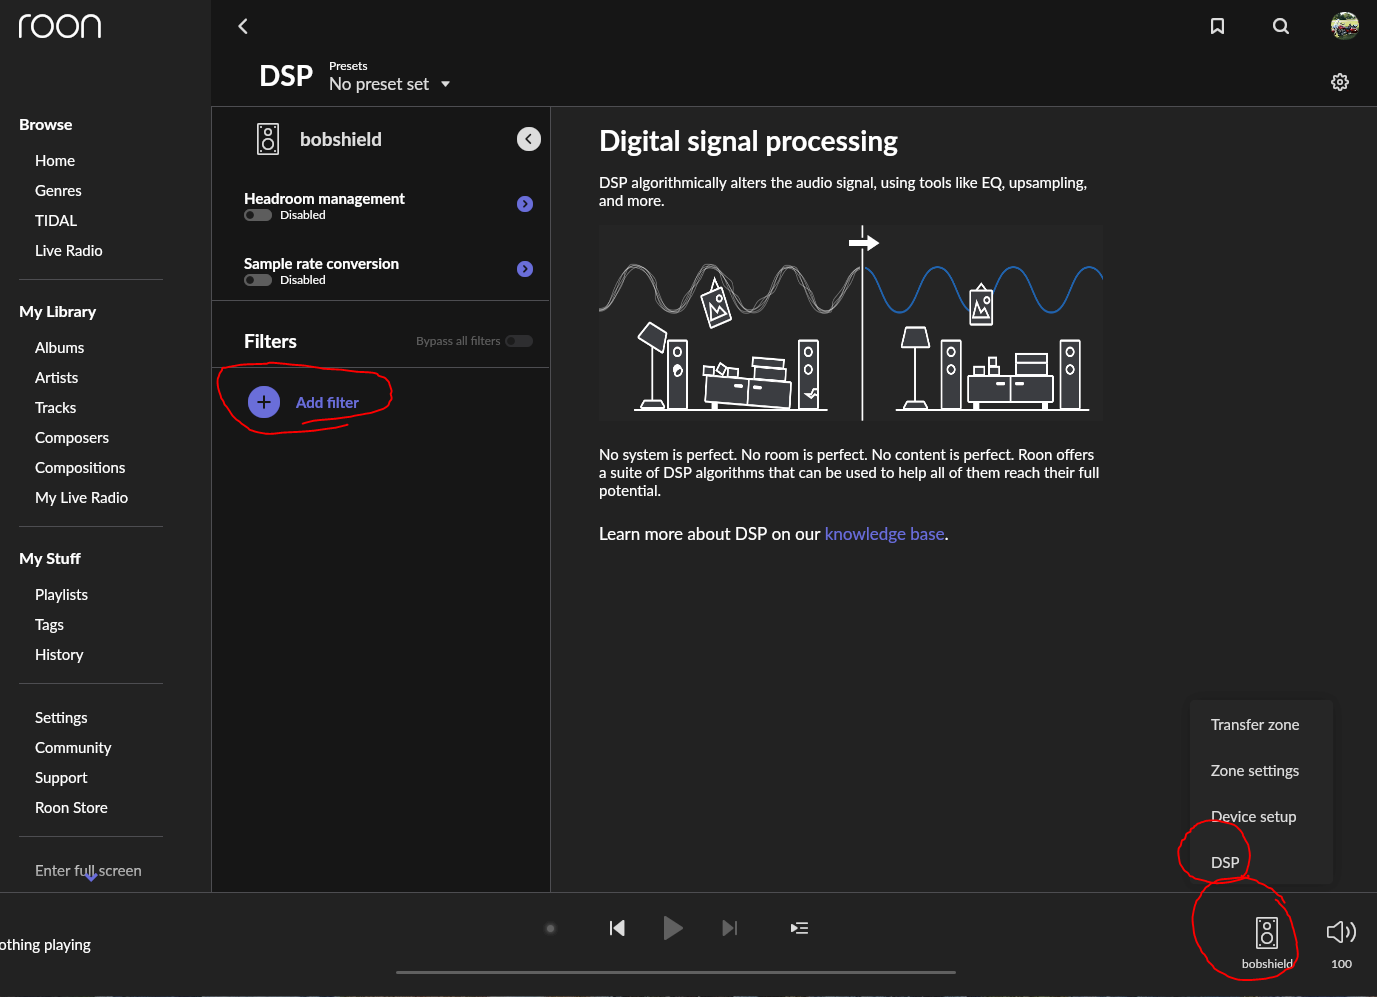Enable the Sample rate conversion toggle

[258, 280]
